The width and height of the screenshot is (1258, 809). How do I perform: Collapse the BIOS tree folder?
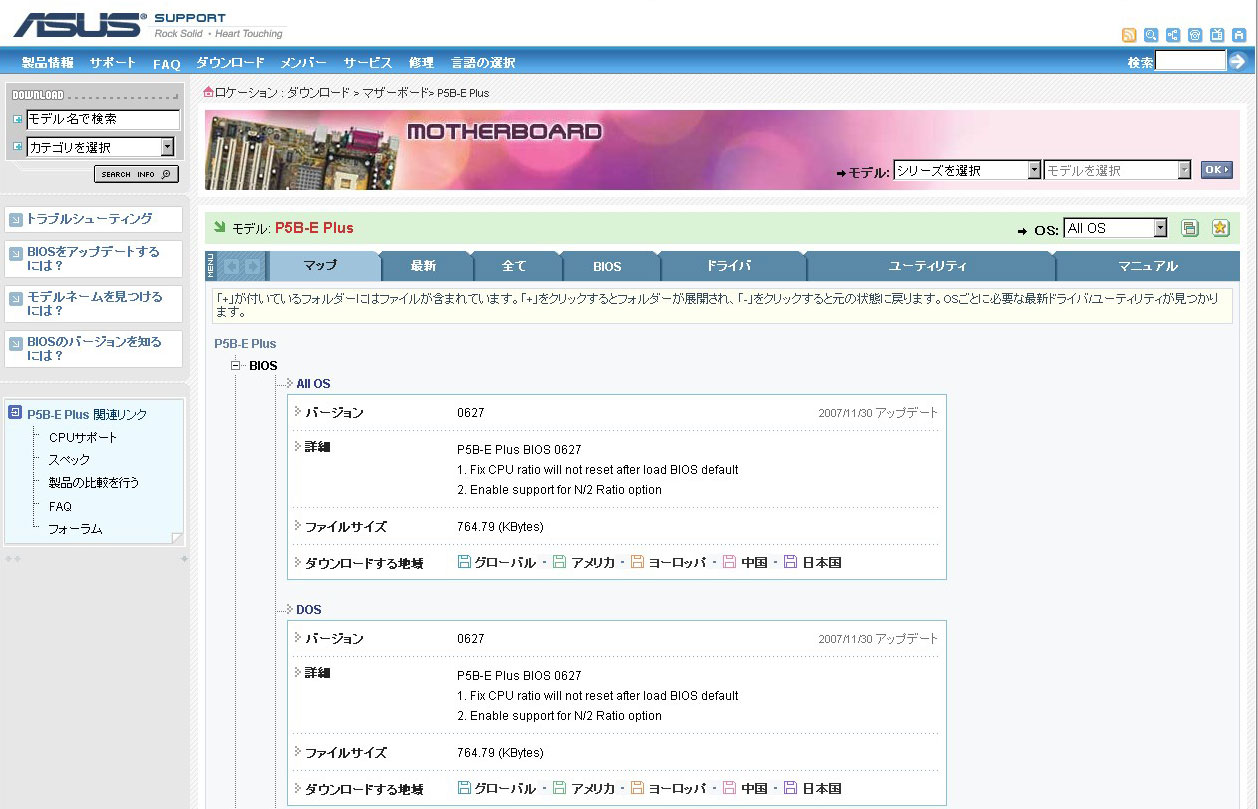pyautogui.click(x=236, y=365)
